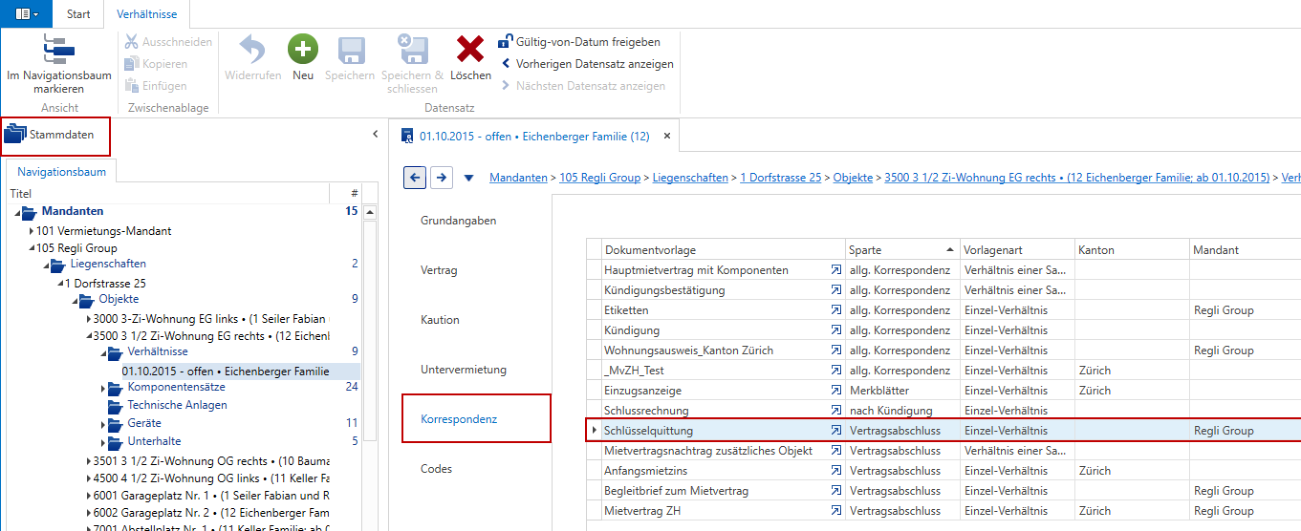This screenshot has width=1301, height=531.
Task: Click Im Navigationsbaum markieren icon
Action: click(58, 51)
